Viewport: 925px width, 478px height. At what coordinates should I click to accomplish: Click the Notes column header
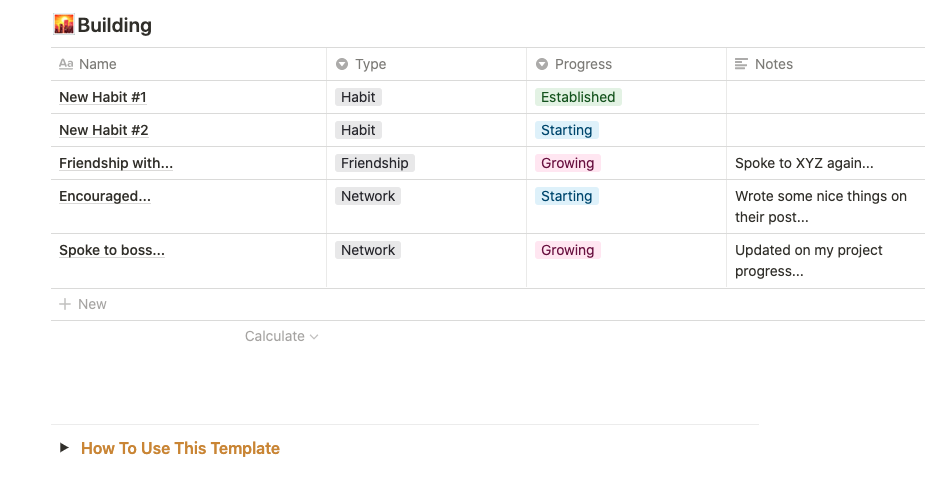coord(774,64)
